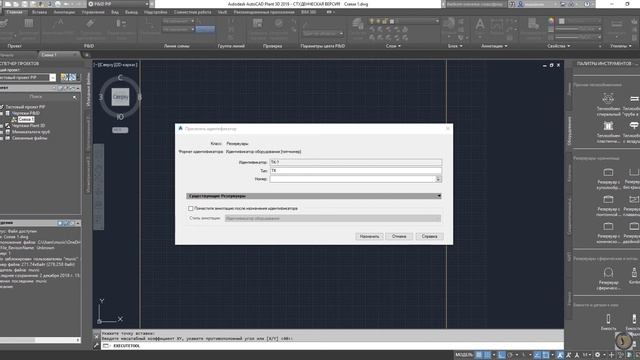Switch МОДЕЛЬ space toggle in status bar
640x360 pixels.
(464, 355)
